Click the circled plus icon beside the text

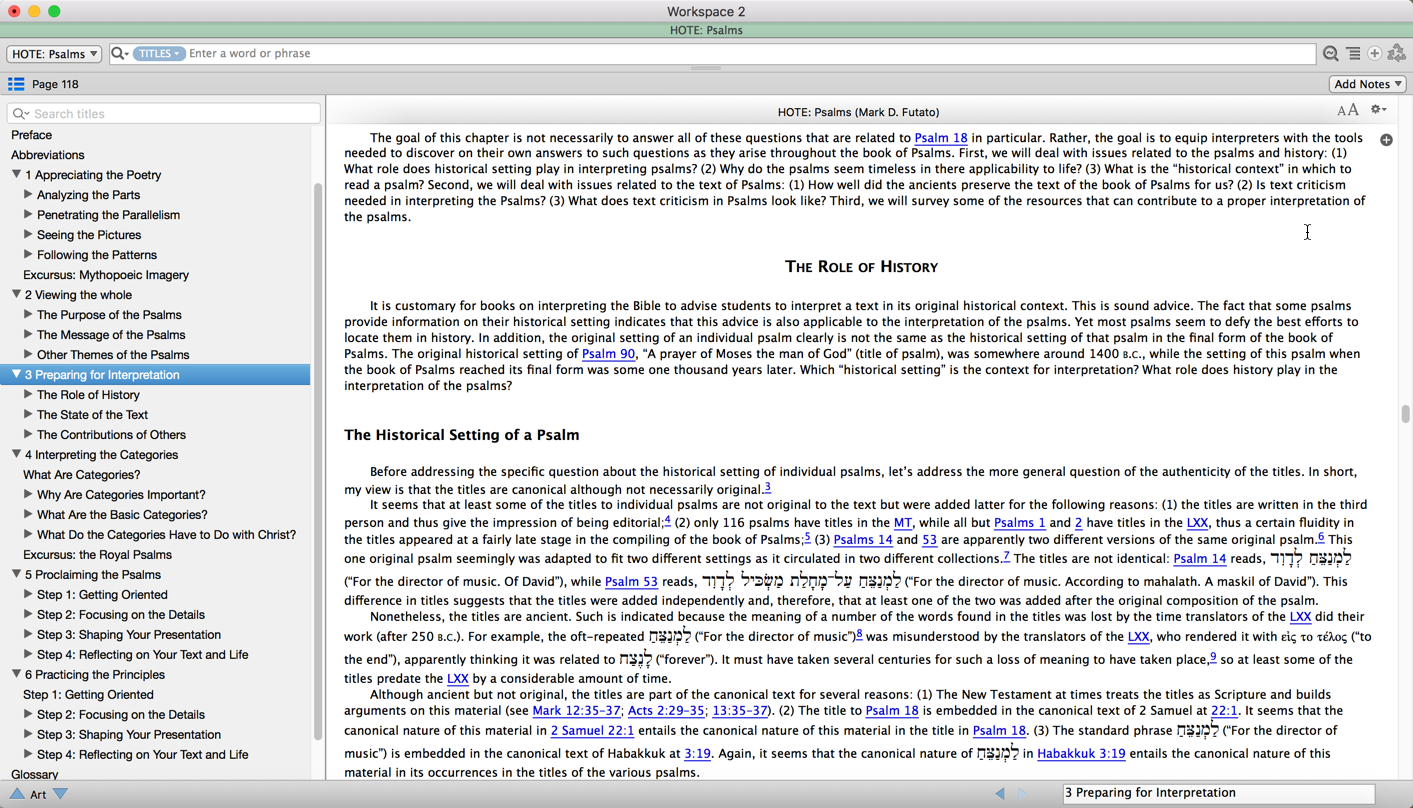[x=1386, y=140]
